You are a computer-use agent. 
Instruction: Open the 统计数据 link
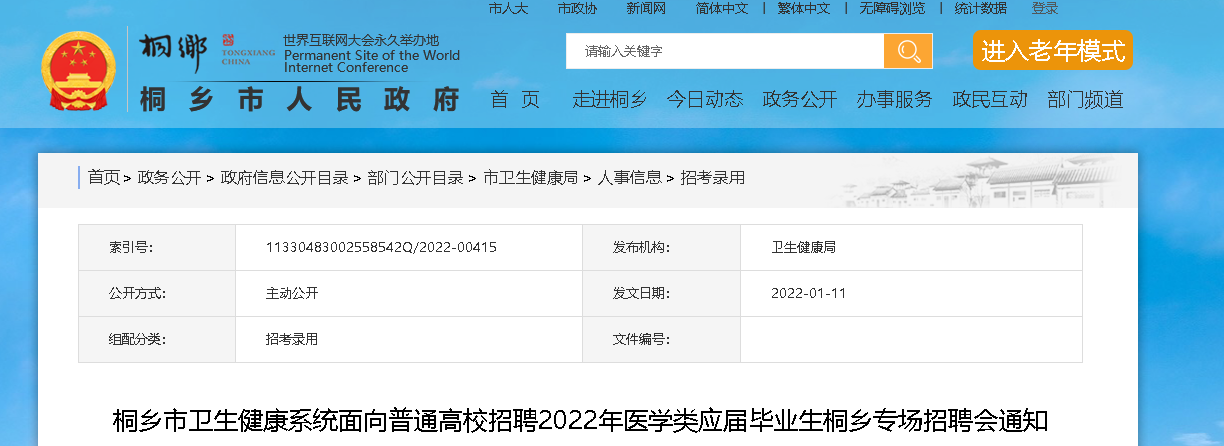(x=980, y=8)
